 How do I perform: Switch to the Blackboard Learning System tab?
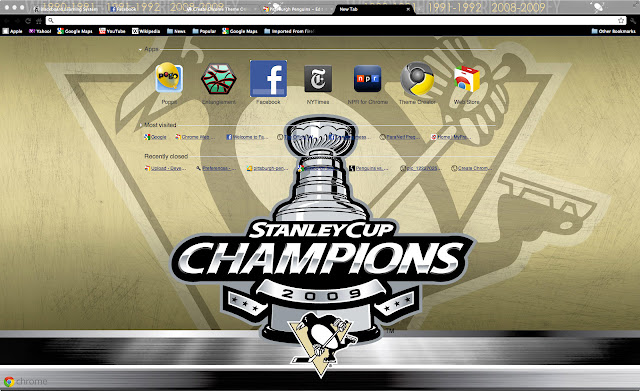click(x=65, y=9)
